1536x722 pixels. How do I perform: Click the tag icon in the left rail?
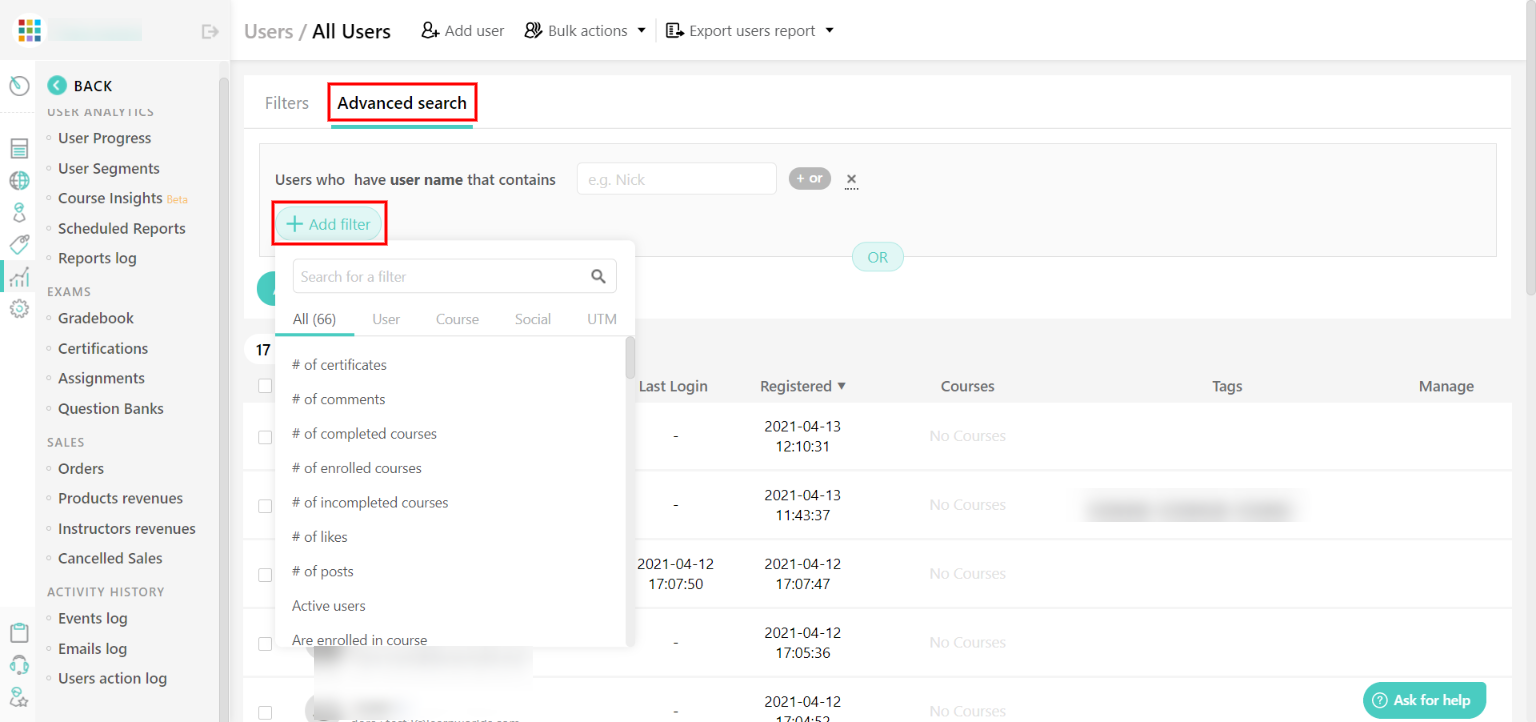tap(18, 244)
